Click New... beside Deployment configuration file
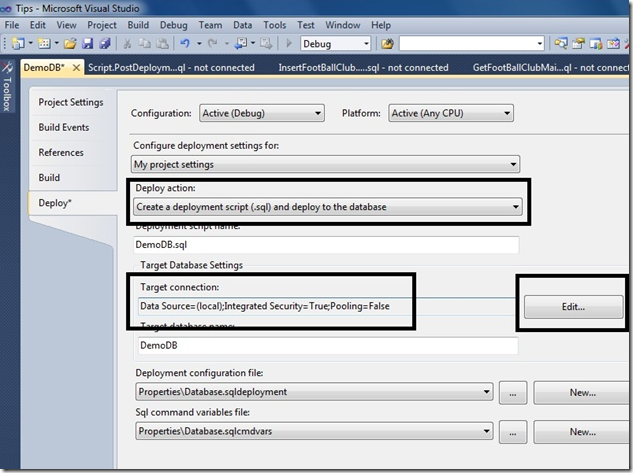633x473 pixels. pos(582,393)
